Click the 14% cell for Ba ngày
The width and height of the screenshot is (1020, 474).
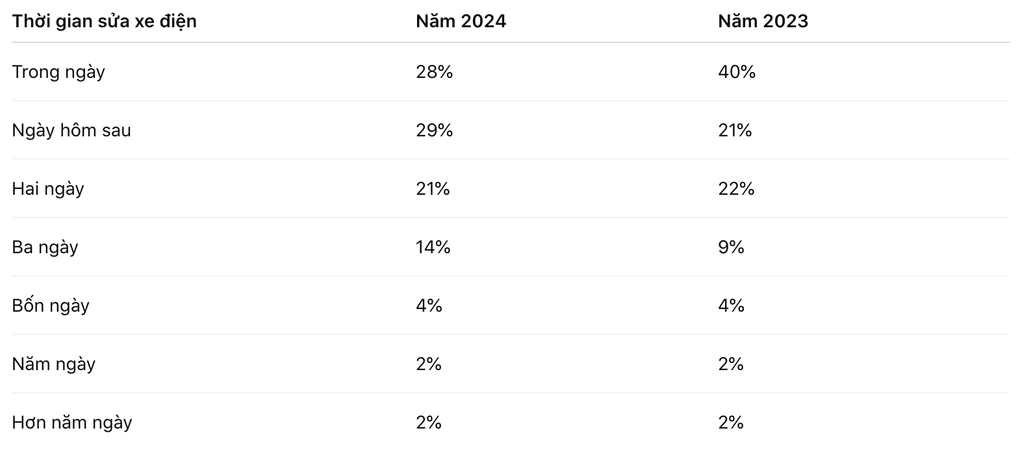(433, 248)
